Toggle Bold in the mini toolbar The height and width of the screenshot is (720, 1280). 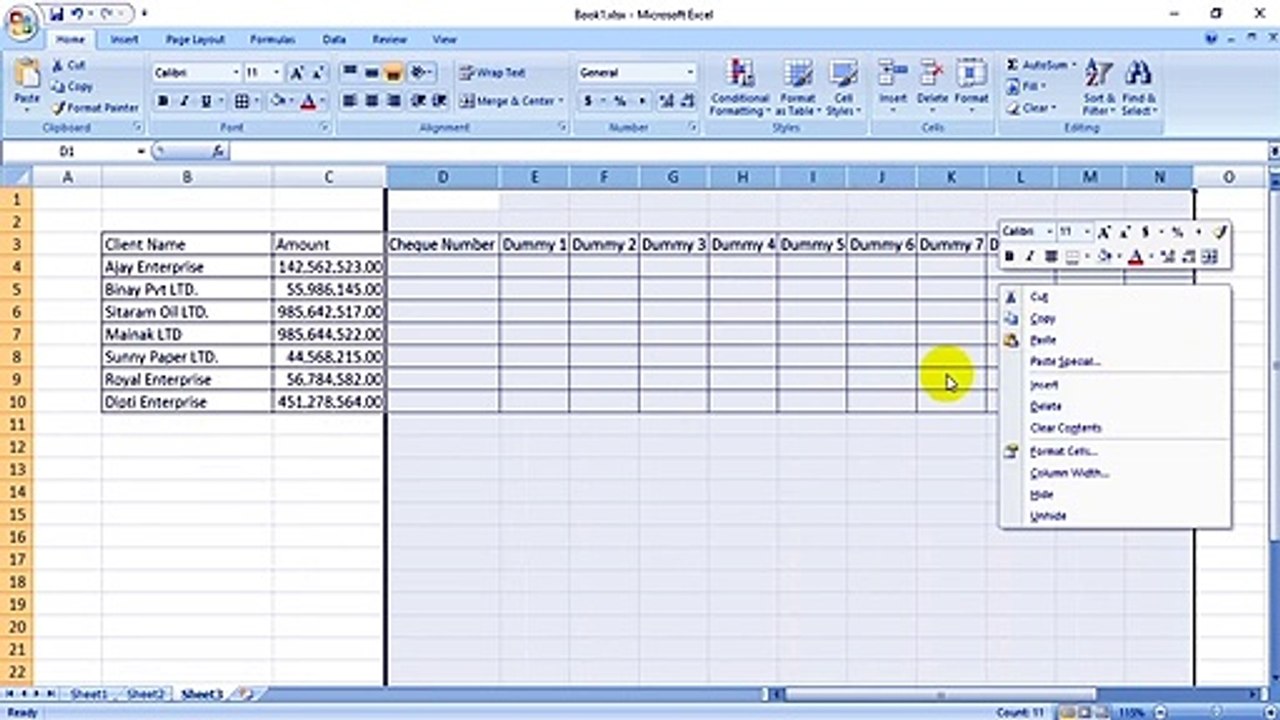[x=1010, y=257]
